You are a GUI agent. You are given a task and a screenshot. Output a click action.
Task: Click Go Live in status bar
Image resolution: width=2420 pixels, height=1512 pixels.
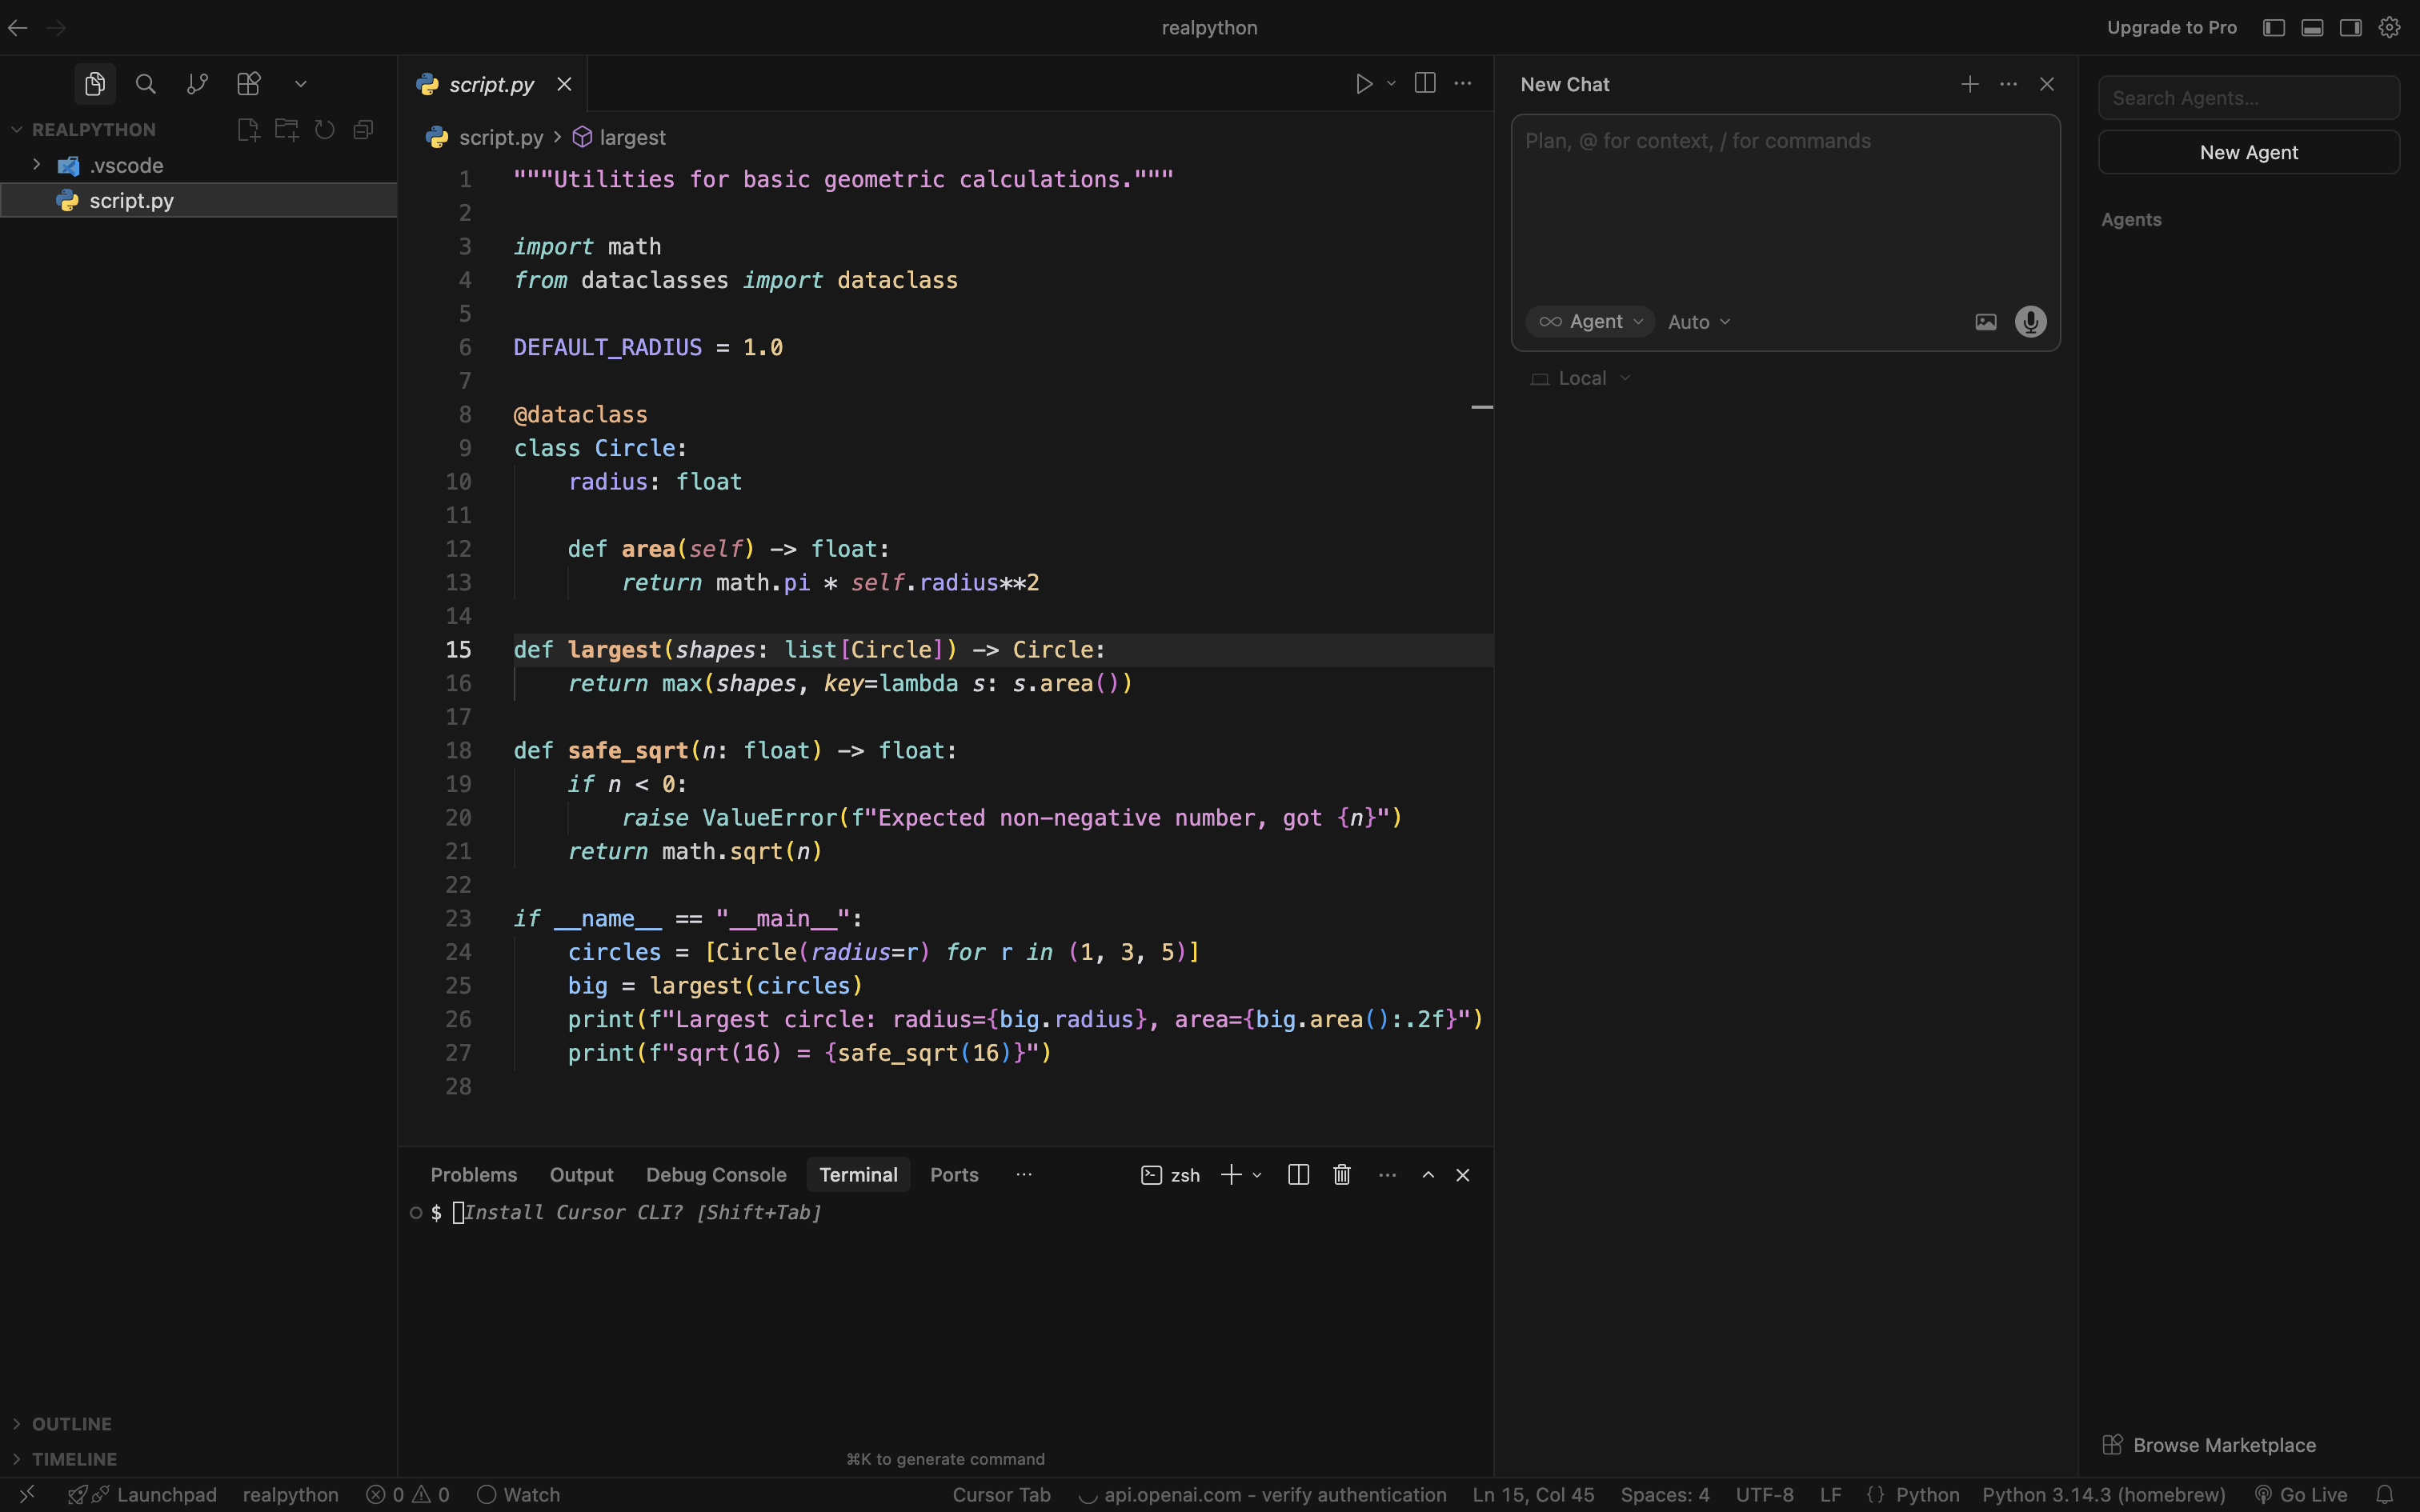coord(2301,1494)
